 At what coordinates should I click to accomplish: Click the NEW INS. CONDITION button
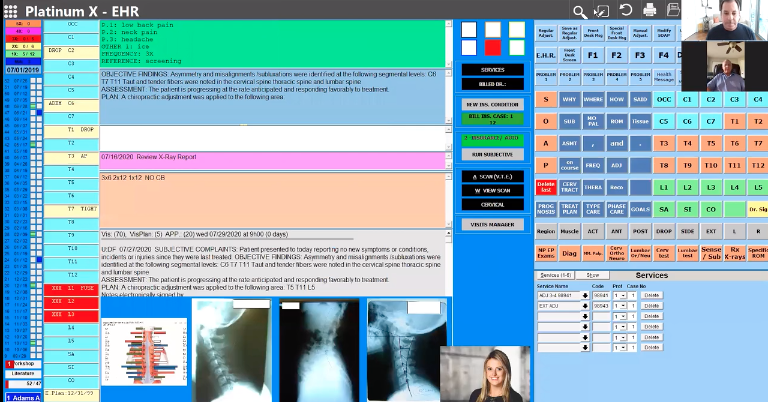[493, 105]
